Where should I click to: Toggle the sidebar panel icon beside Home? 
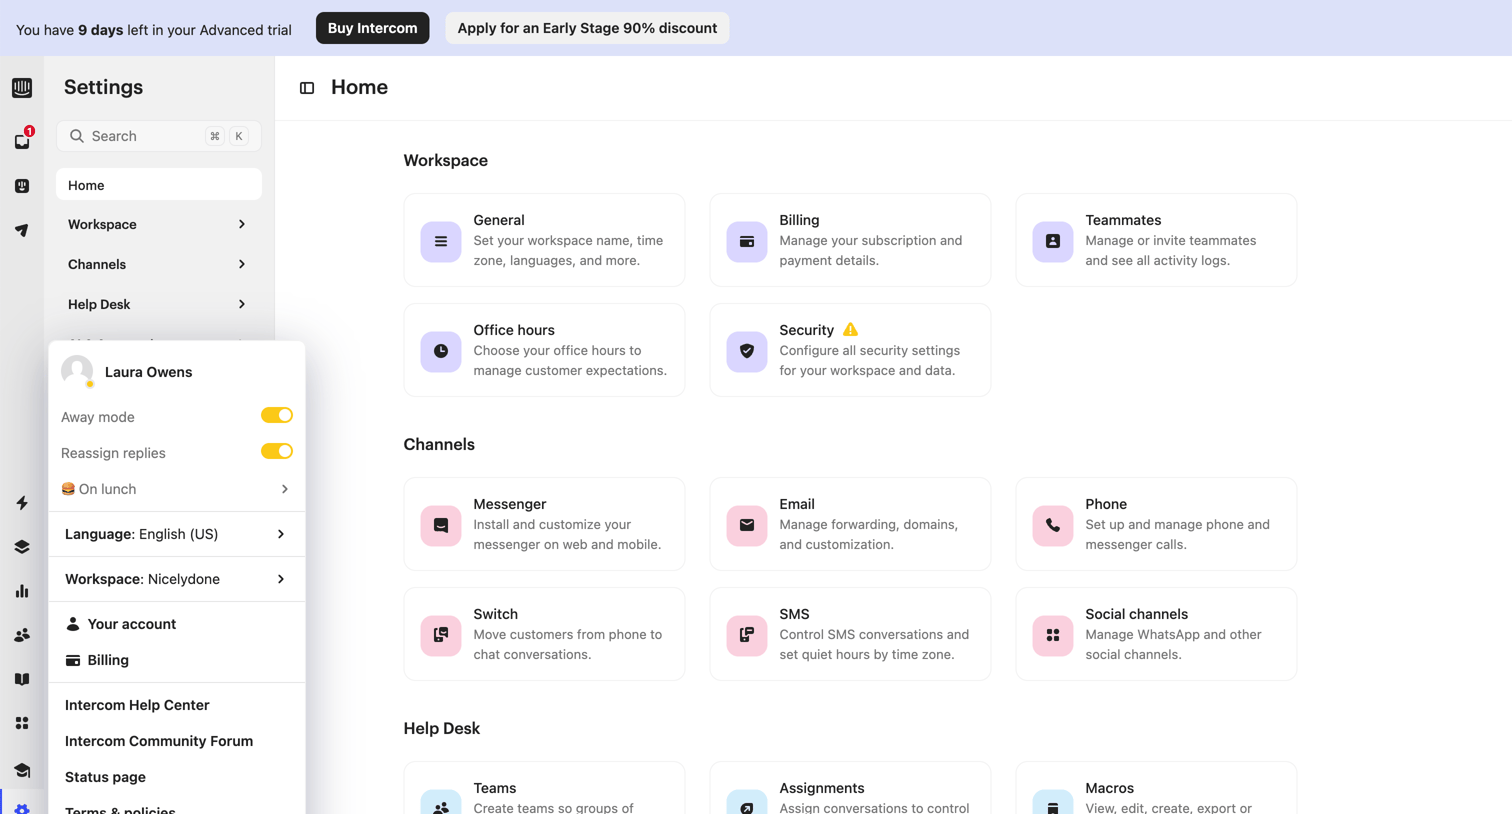click(x=307, y=88)
